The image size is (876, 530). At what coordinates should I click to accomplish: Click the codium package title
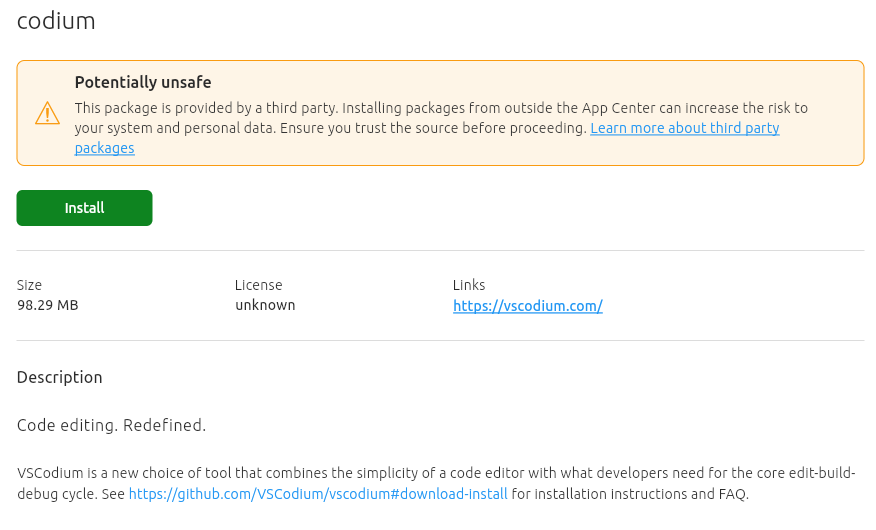56,21
